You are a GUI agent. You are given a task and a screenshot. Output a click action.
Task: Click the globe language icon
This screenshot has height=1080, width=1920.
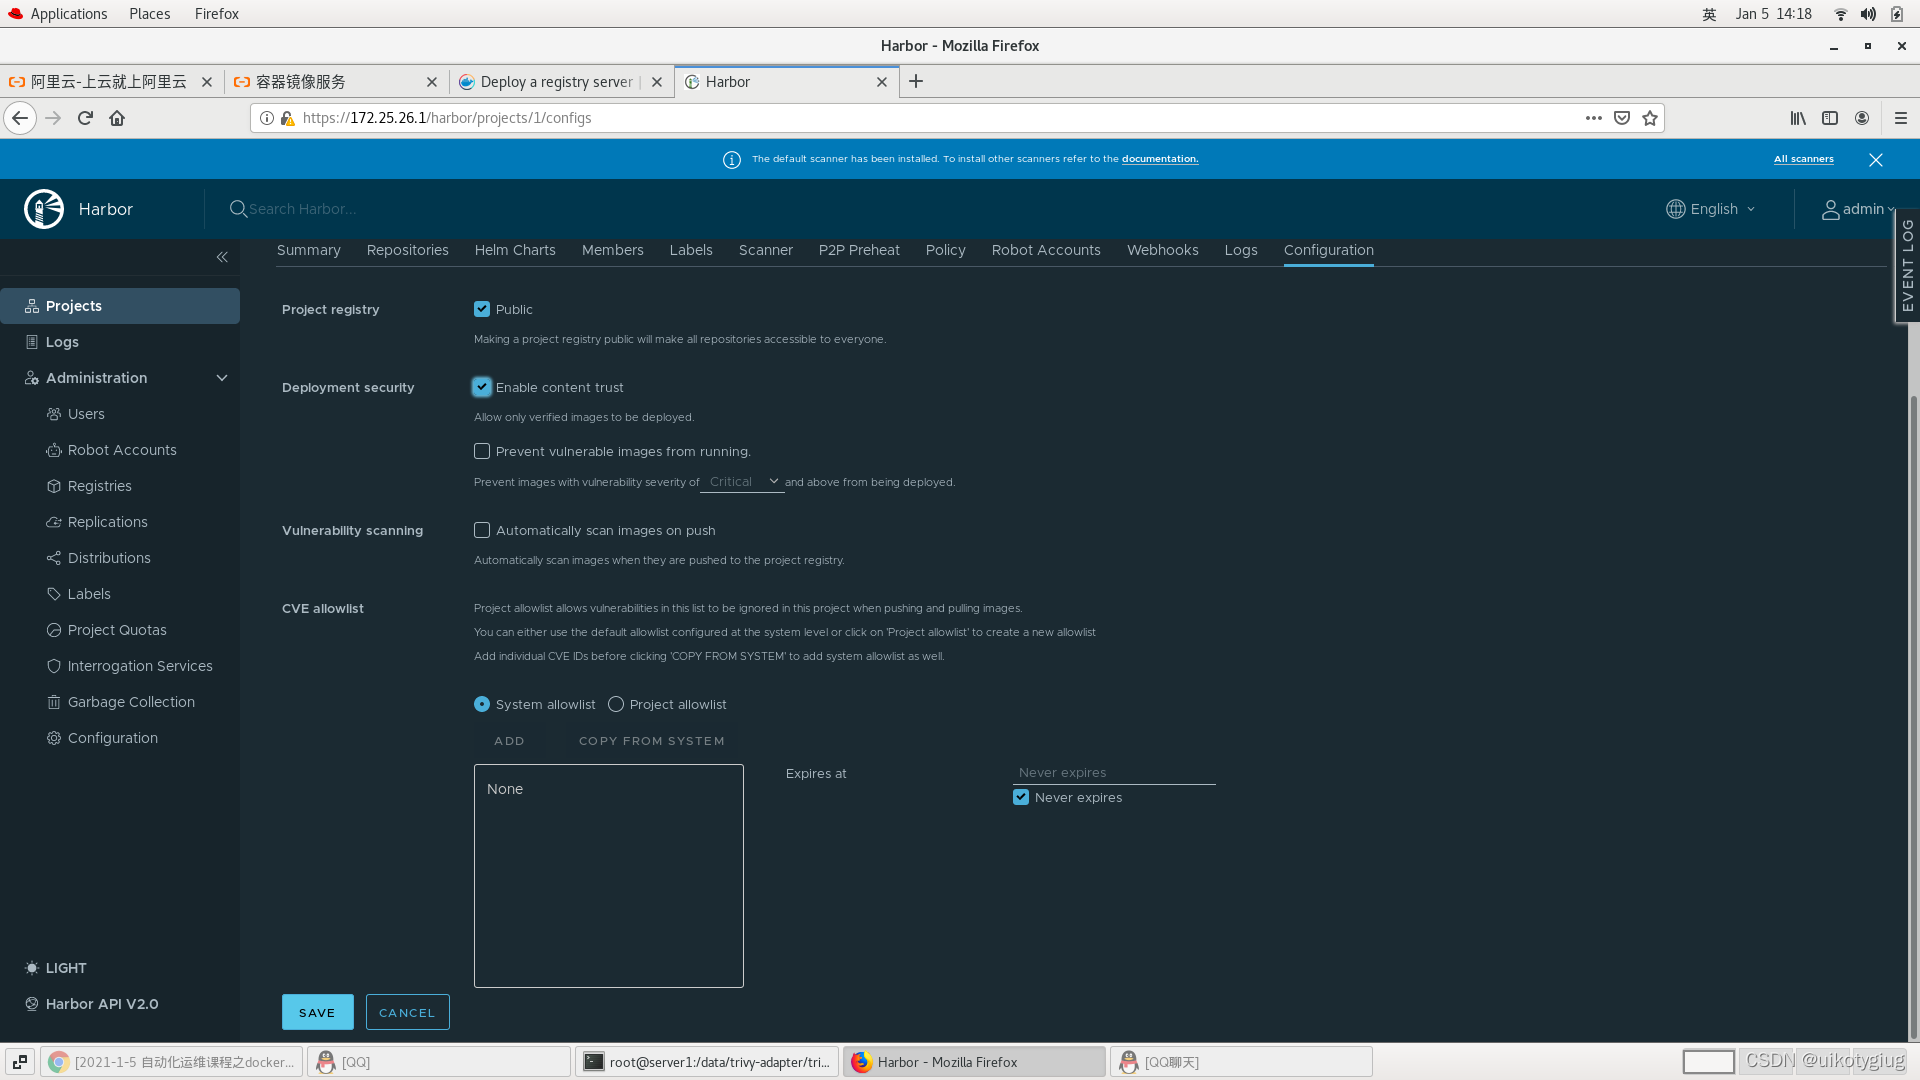[1676, 209]
